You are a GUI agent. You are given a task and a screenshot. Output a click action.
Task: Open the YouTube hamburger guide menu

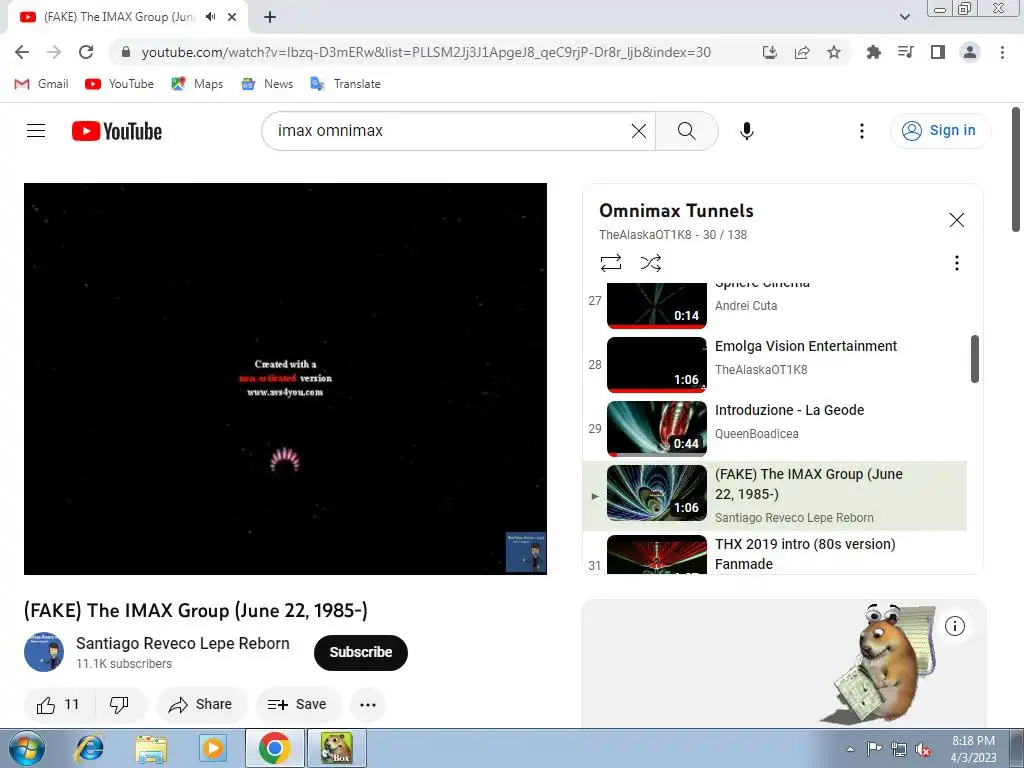tap(36, 131)
